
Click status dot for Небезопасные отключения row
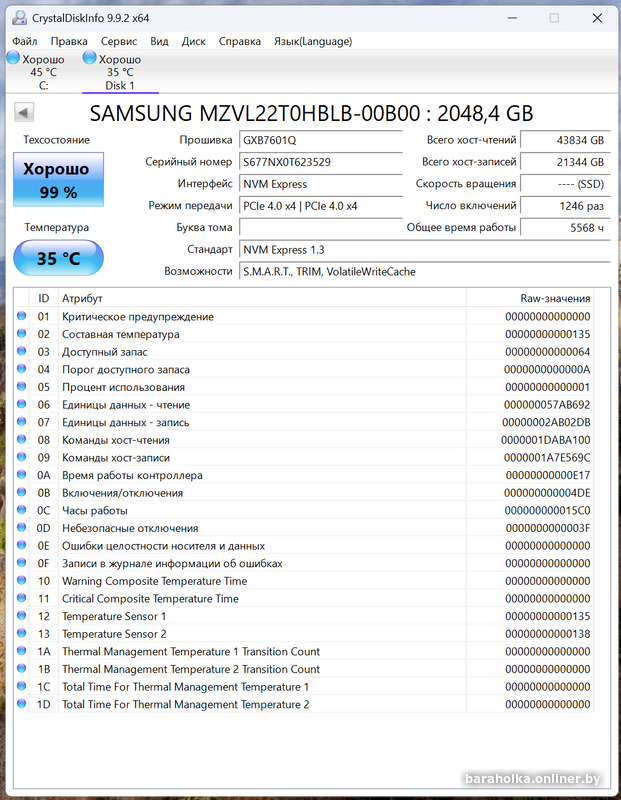[21, 528]
